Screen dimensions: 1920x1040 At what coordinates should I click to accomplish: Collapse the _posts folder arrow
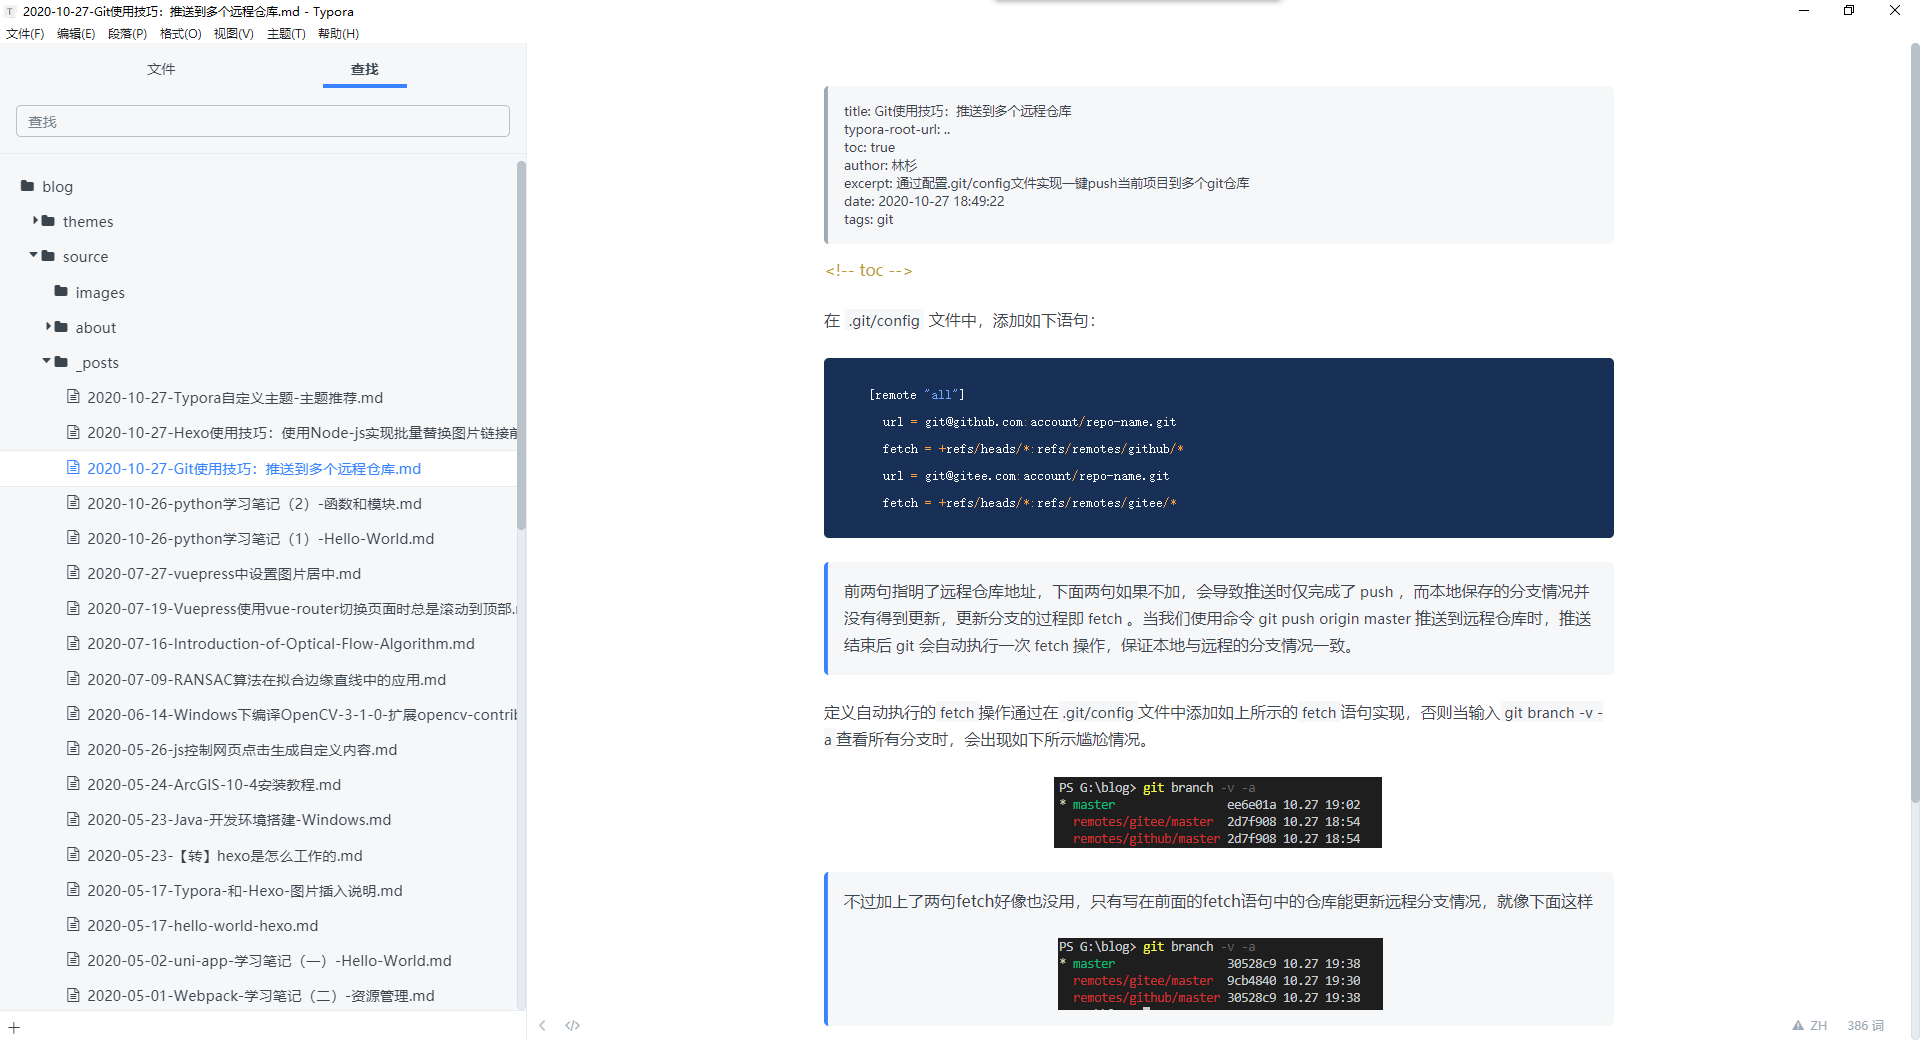pos(47,361)
